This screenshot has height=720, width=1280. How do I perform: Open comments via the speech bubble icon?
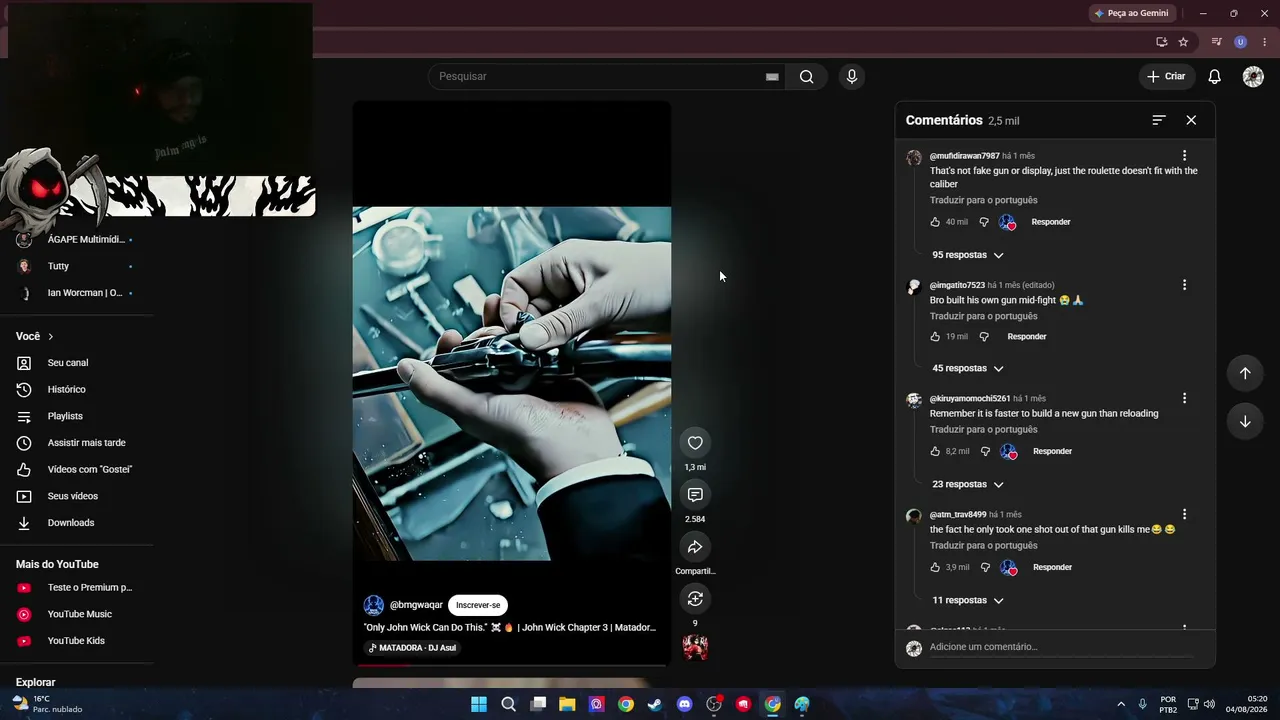click(695, 495)
